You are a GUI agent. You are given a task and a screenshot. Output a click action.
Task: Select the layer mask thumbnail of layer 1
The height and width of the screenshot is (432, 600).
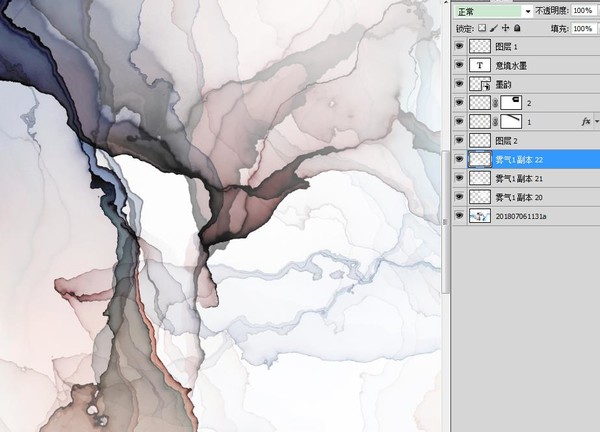tap(511, 122)
